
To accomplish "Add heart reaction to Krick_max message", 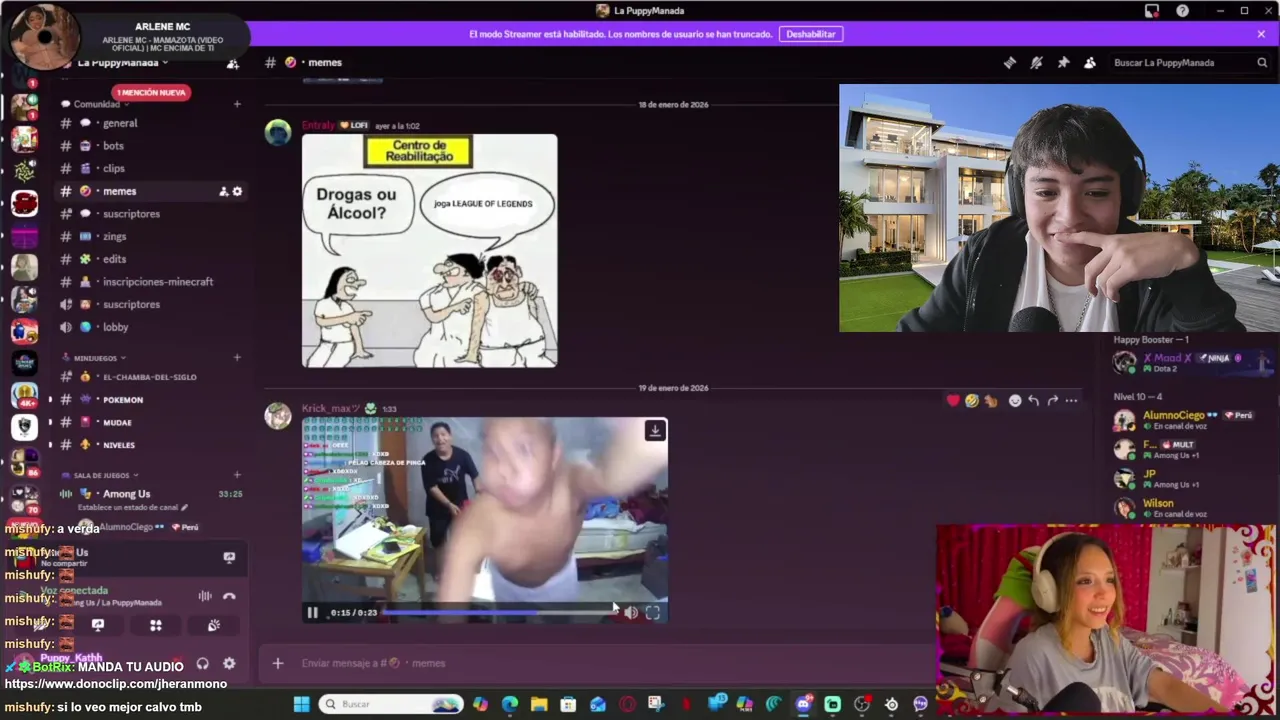I will [953, 400].
